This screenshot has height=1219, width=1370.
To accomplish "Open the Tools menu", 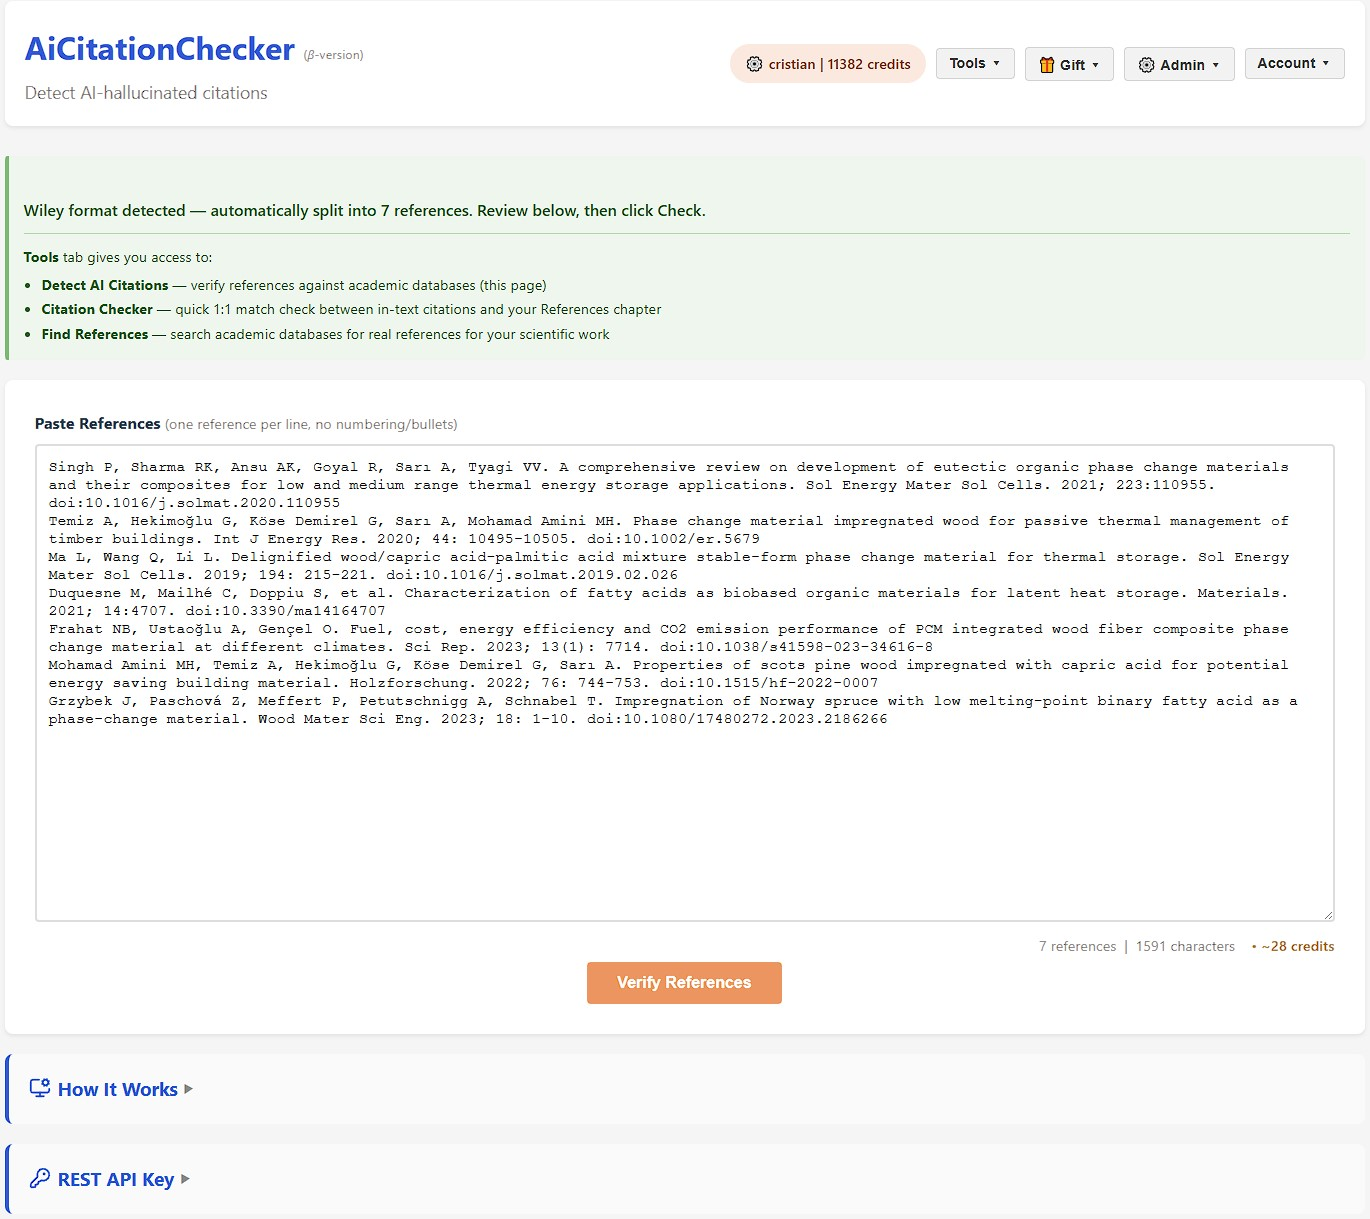I will click(974, 63).
